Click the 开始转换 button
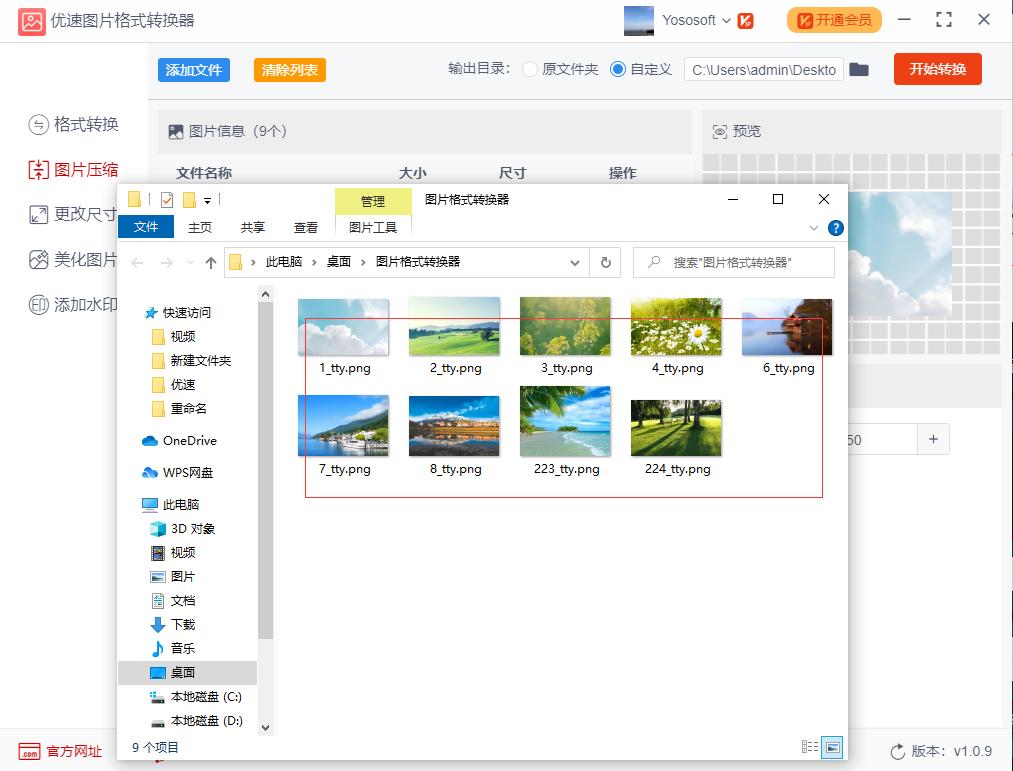 [937, 70]
